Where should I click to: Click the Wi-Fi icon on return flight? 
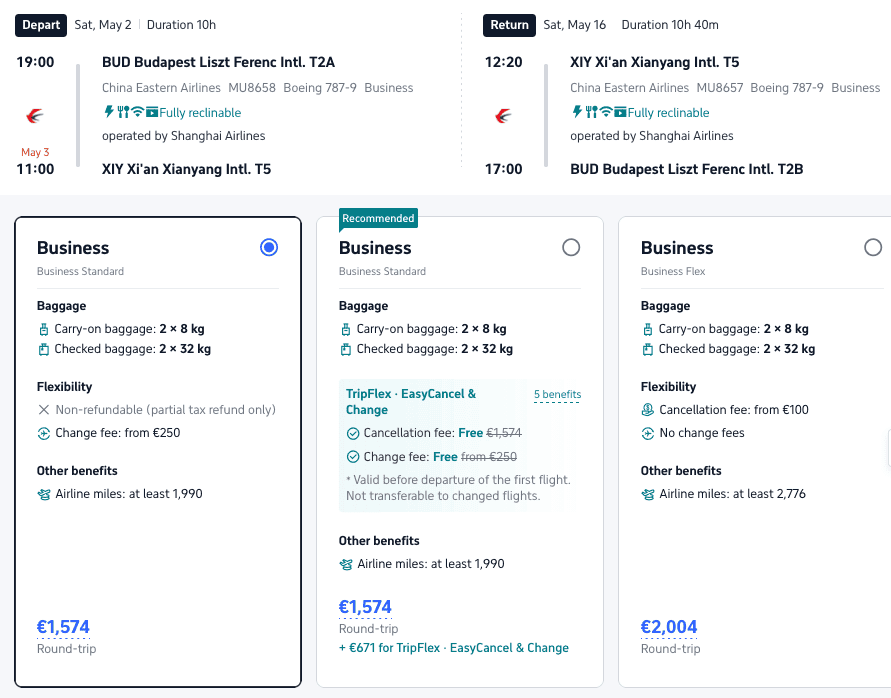[606, 112]
